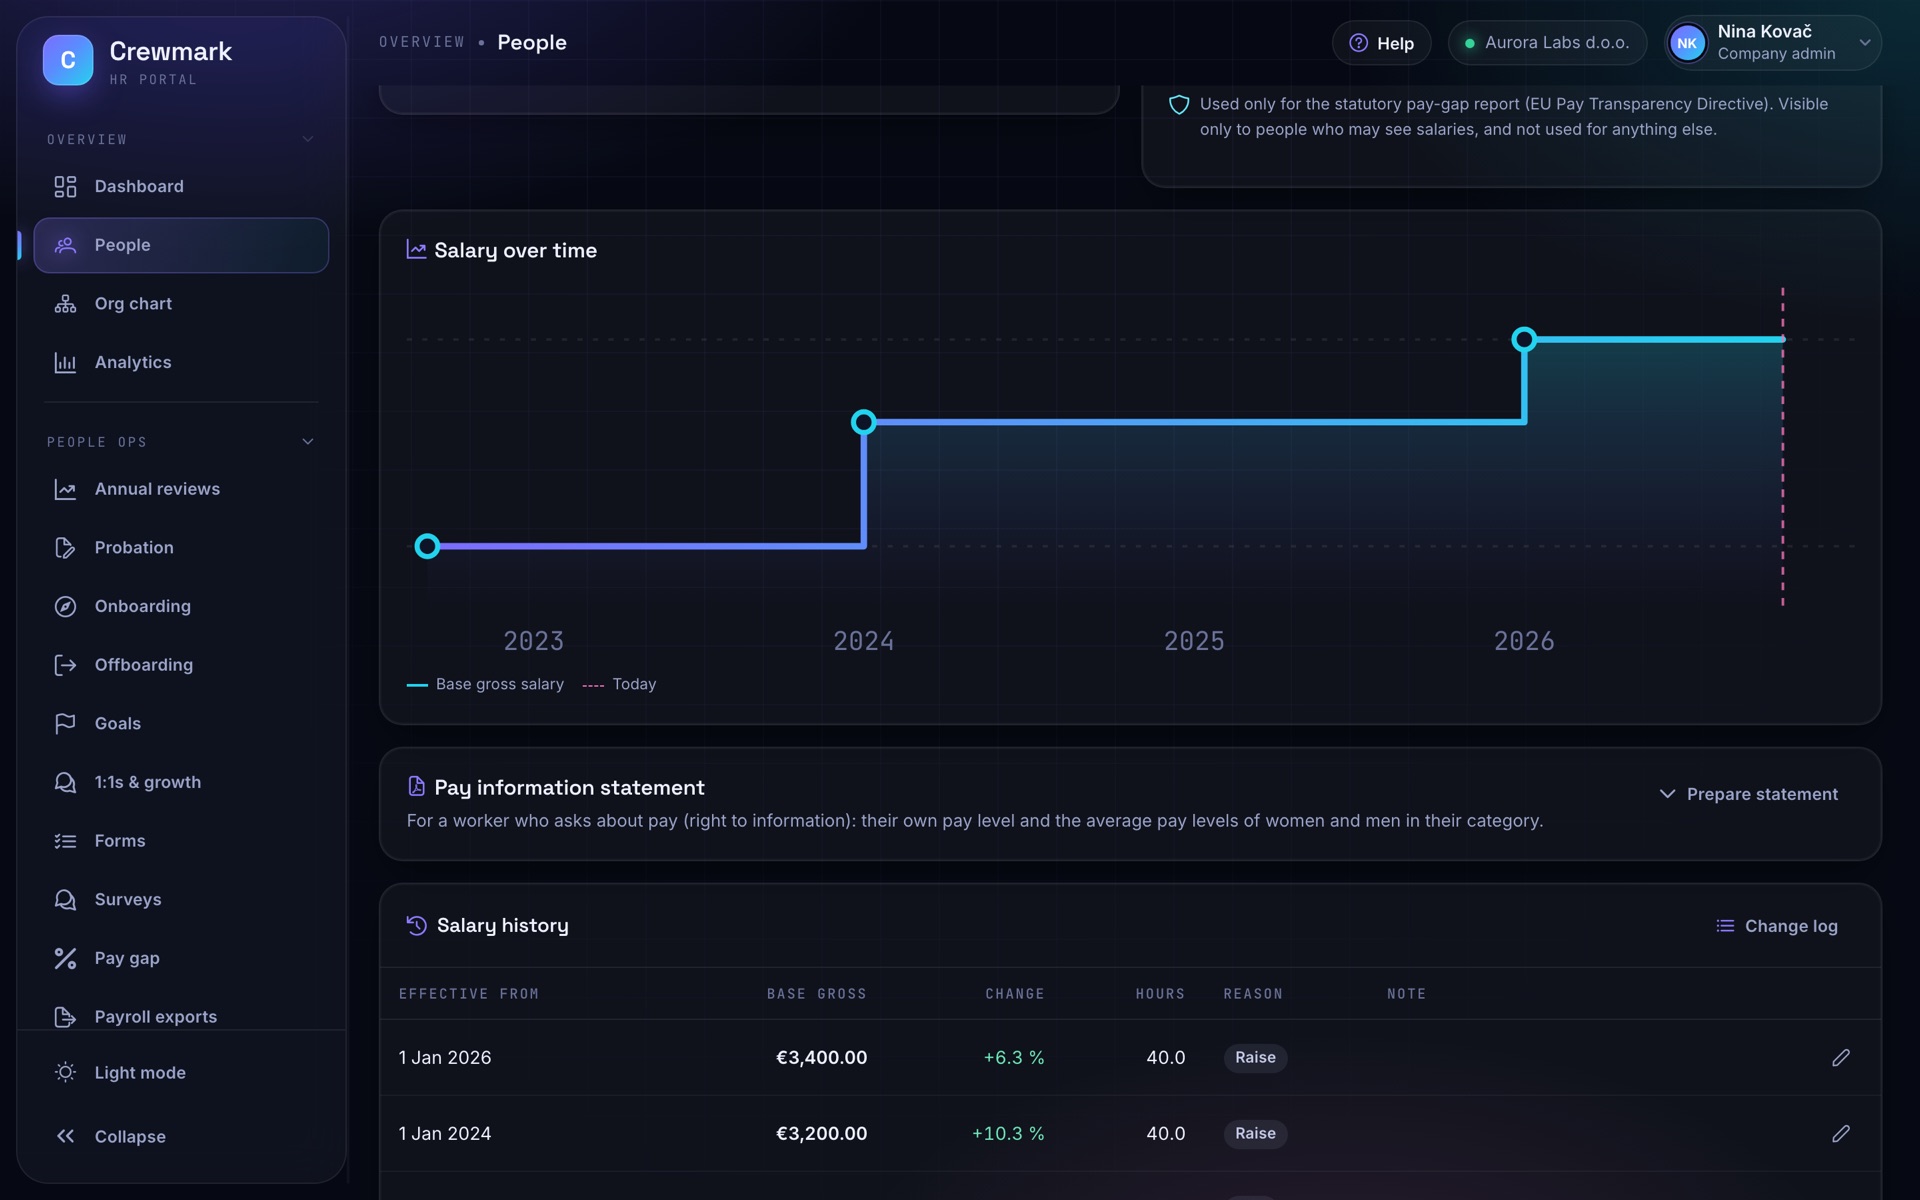
Task: Open the Aurora Labs d.o.o. company selector
Action: tap(1547, 43)
